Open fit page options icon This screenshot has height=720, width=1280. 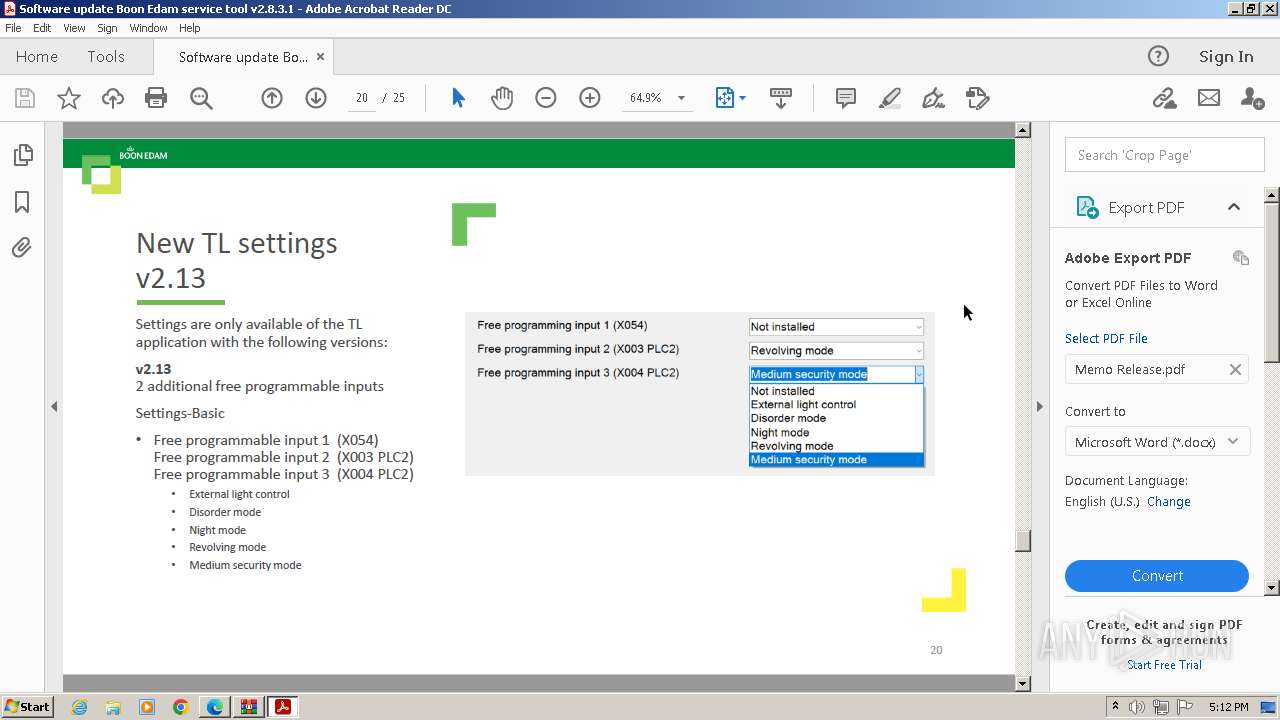(726, 98)
